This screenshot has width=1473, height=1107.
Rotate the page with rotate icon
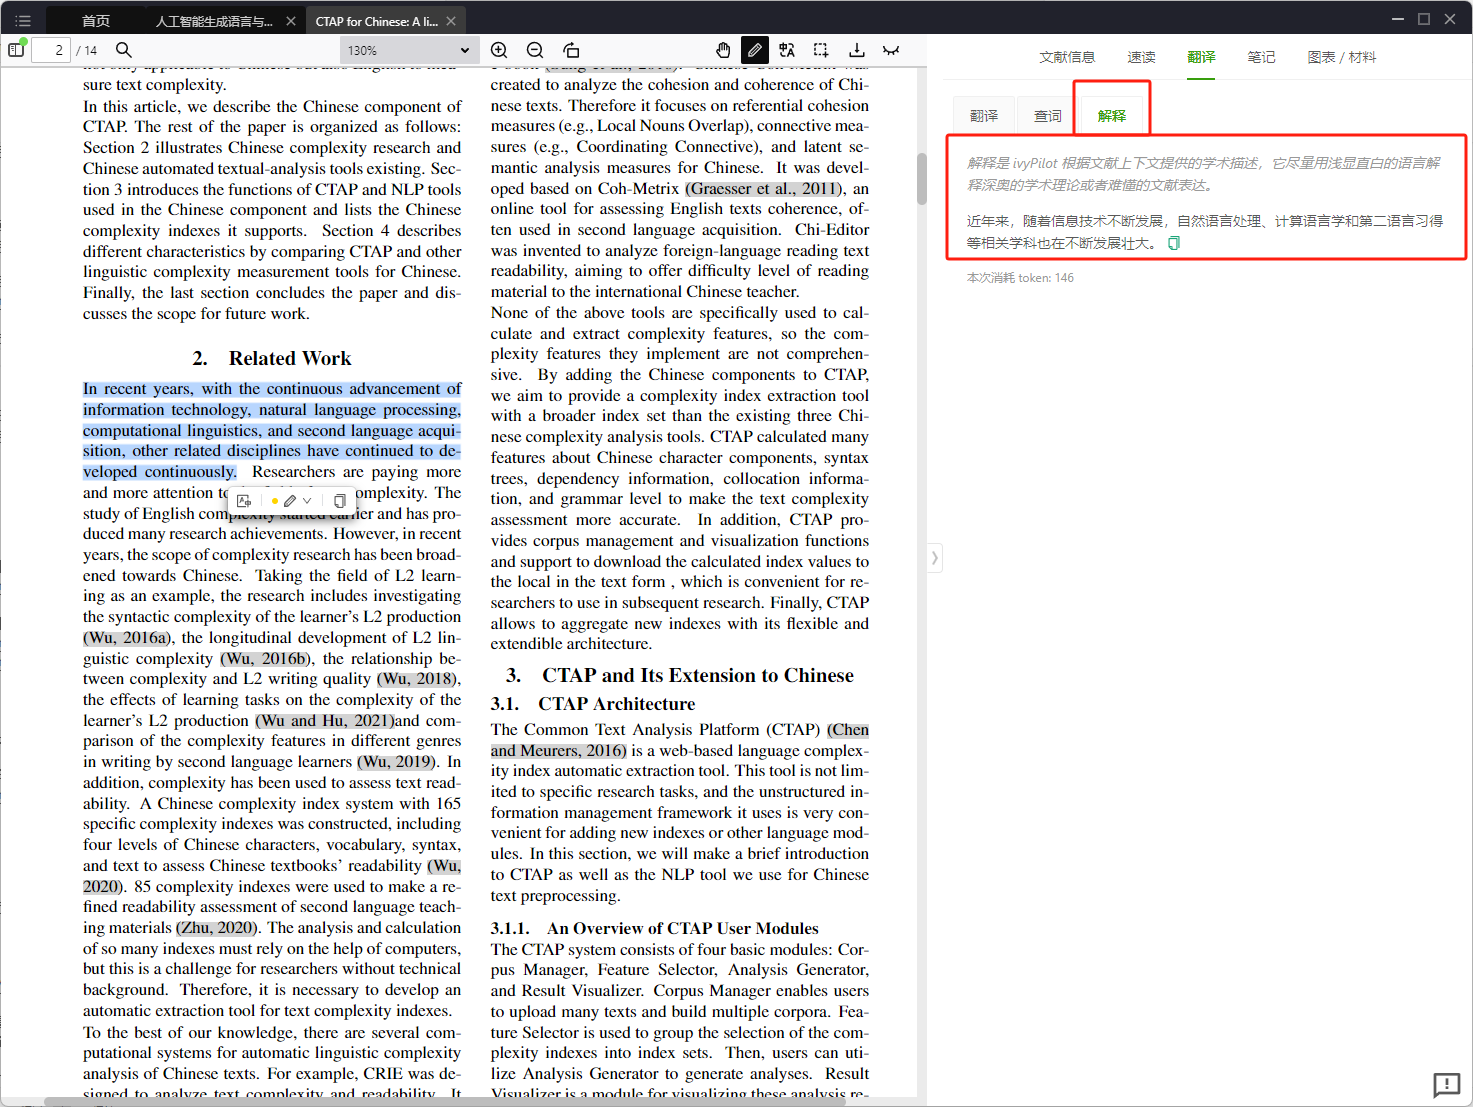pos(571,50)
